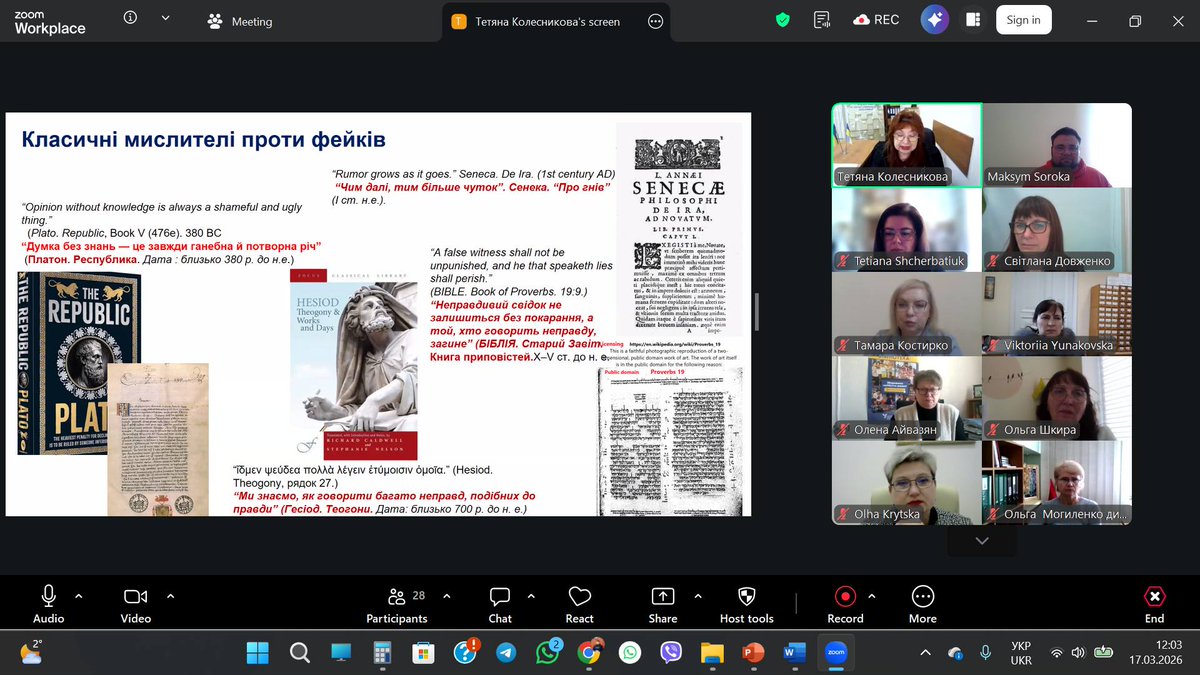Select Тамара Костирко video tile

907,314
